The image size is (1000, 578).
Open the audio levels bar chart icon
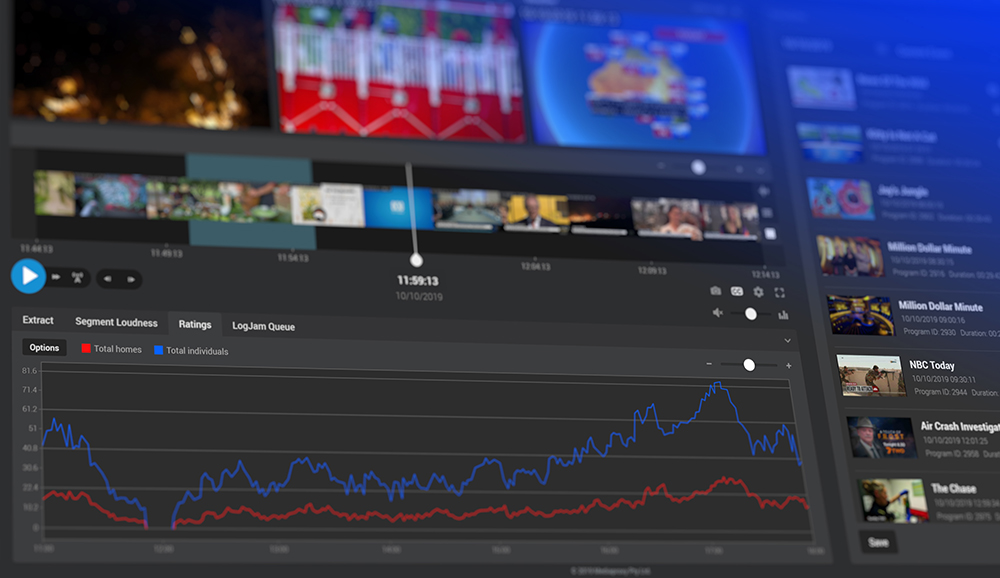[783, 314]
